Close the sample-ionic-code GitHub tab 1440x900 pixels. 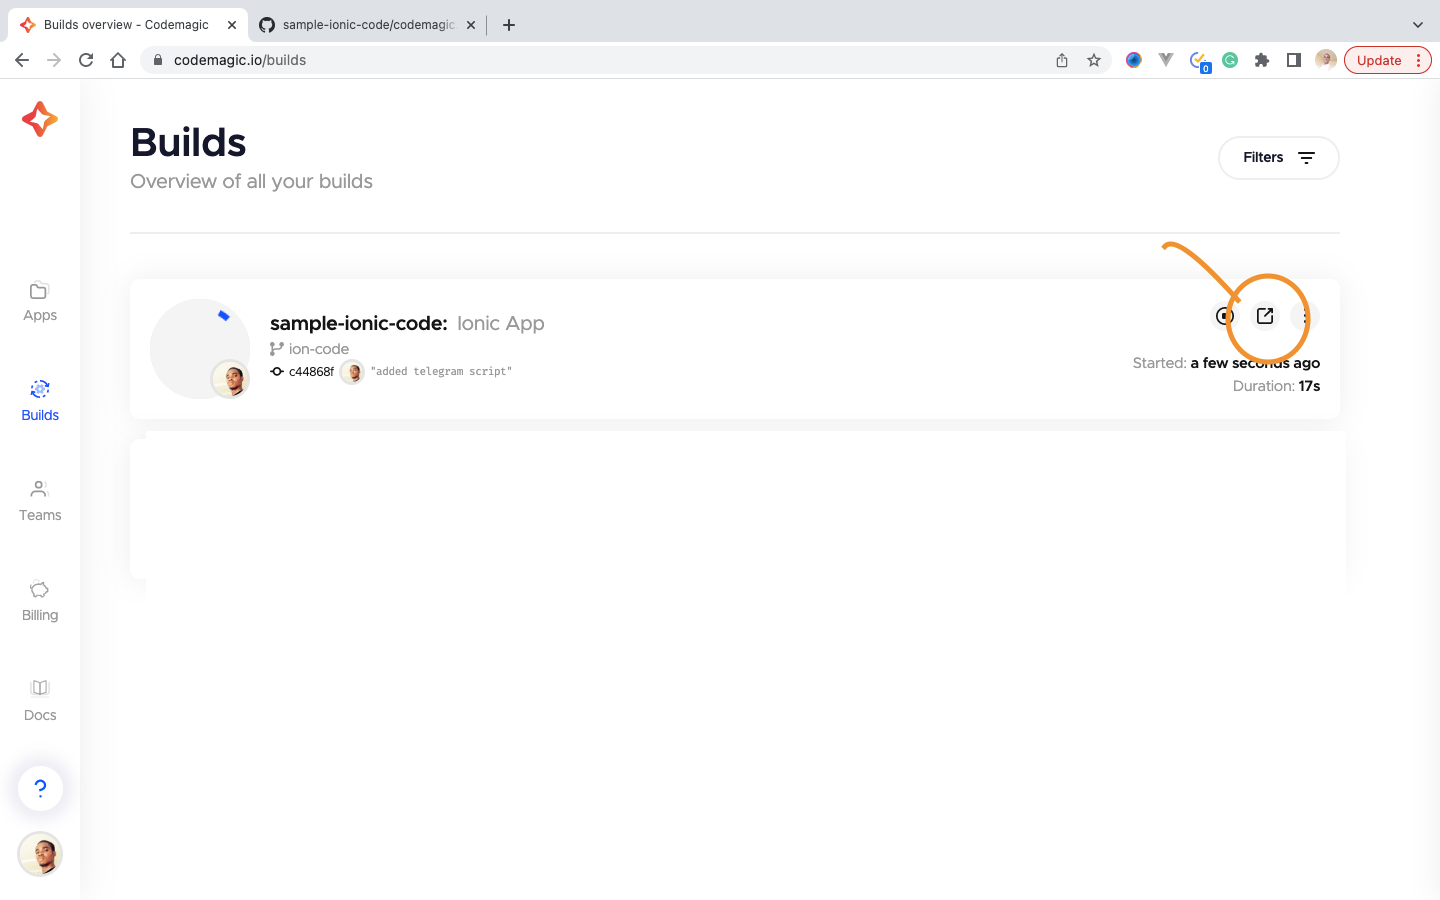(x=471, y=25)
